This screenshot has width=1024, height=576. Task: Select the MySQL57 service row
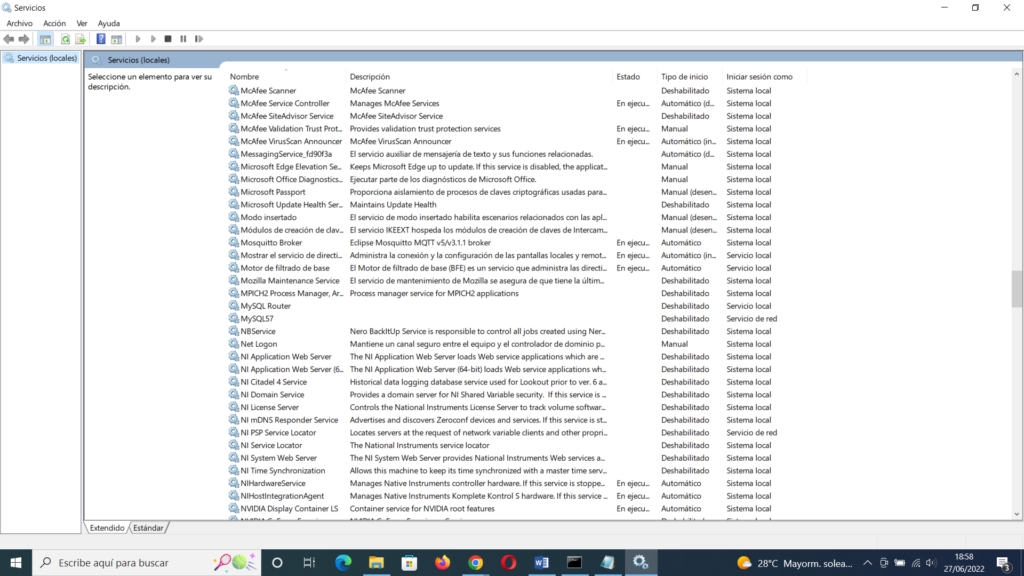pyautogui.click(x=257, y=319)
